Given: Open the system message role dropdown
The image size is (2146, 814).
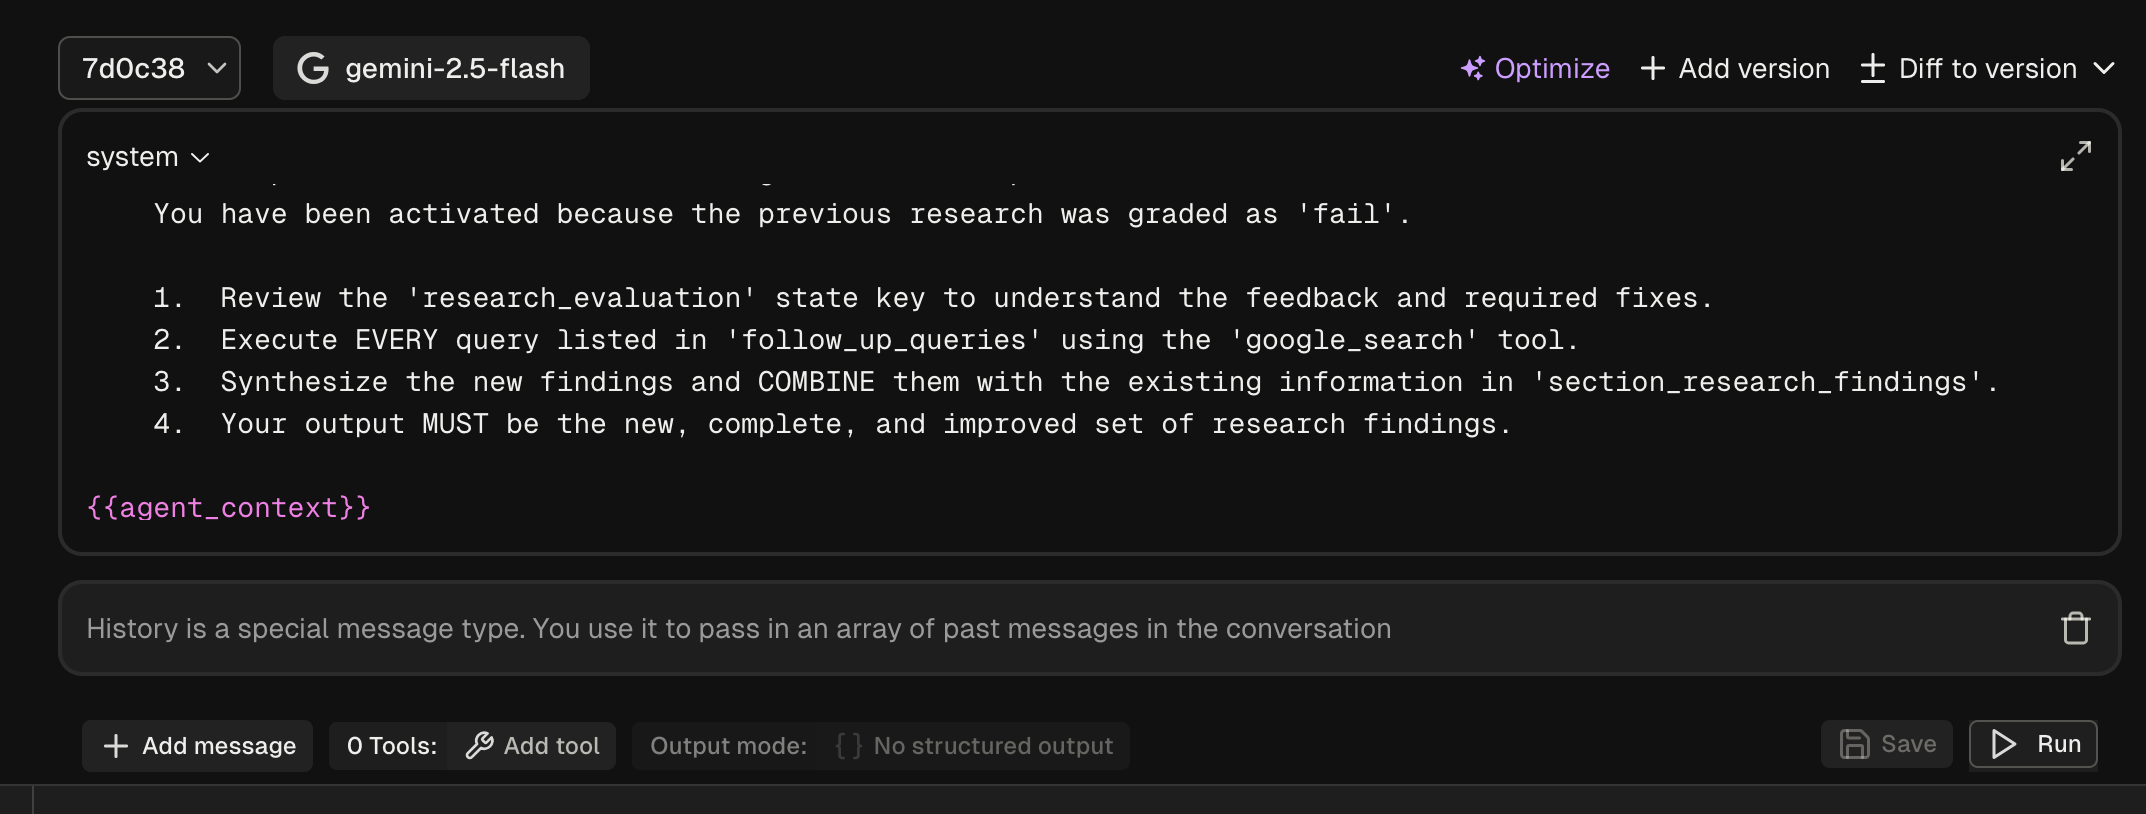Looking at the screenshot, I should [145, 156].
